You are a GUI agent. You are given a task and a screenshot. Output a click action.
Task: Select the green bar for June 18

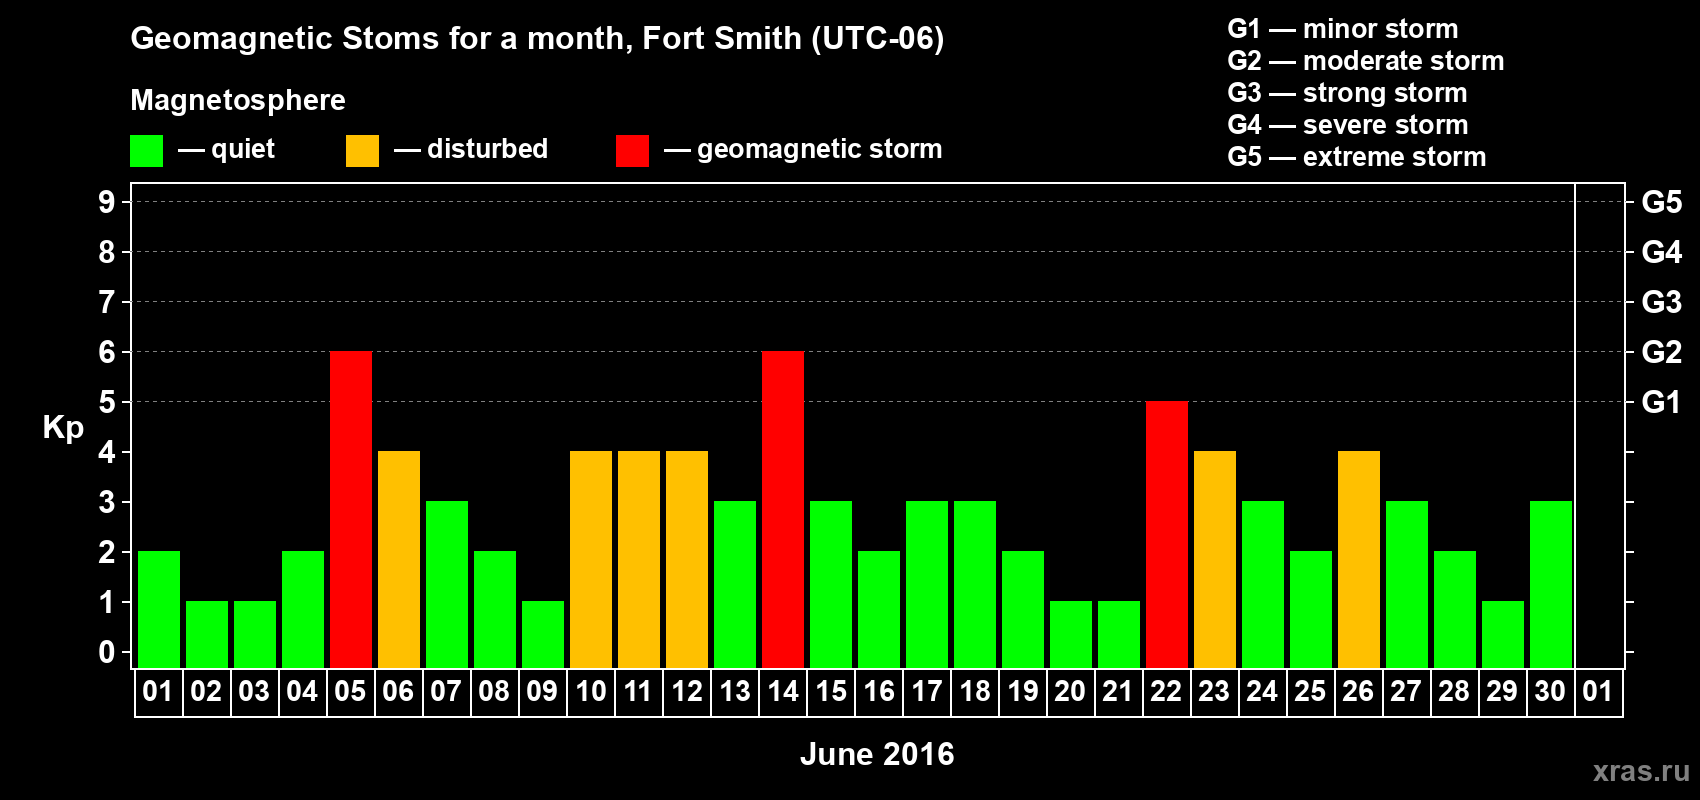(975, 585)
